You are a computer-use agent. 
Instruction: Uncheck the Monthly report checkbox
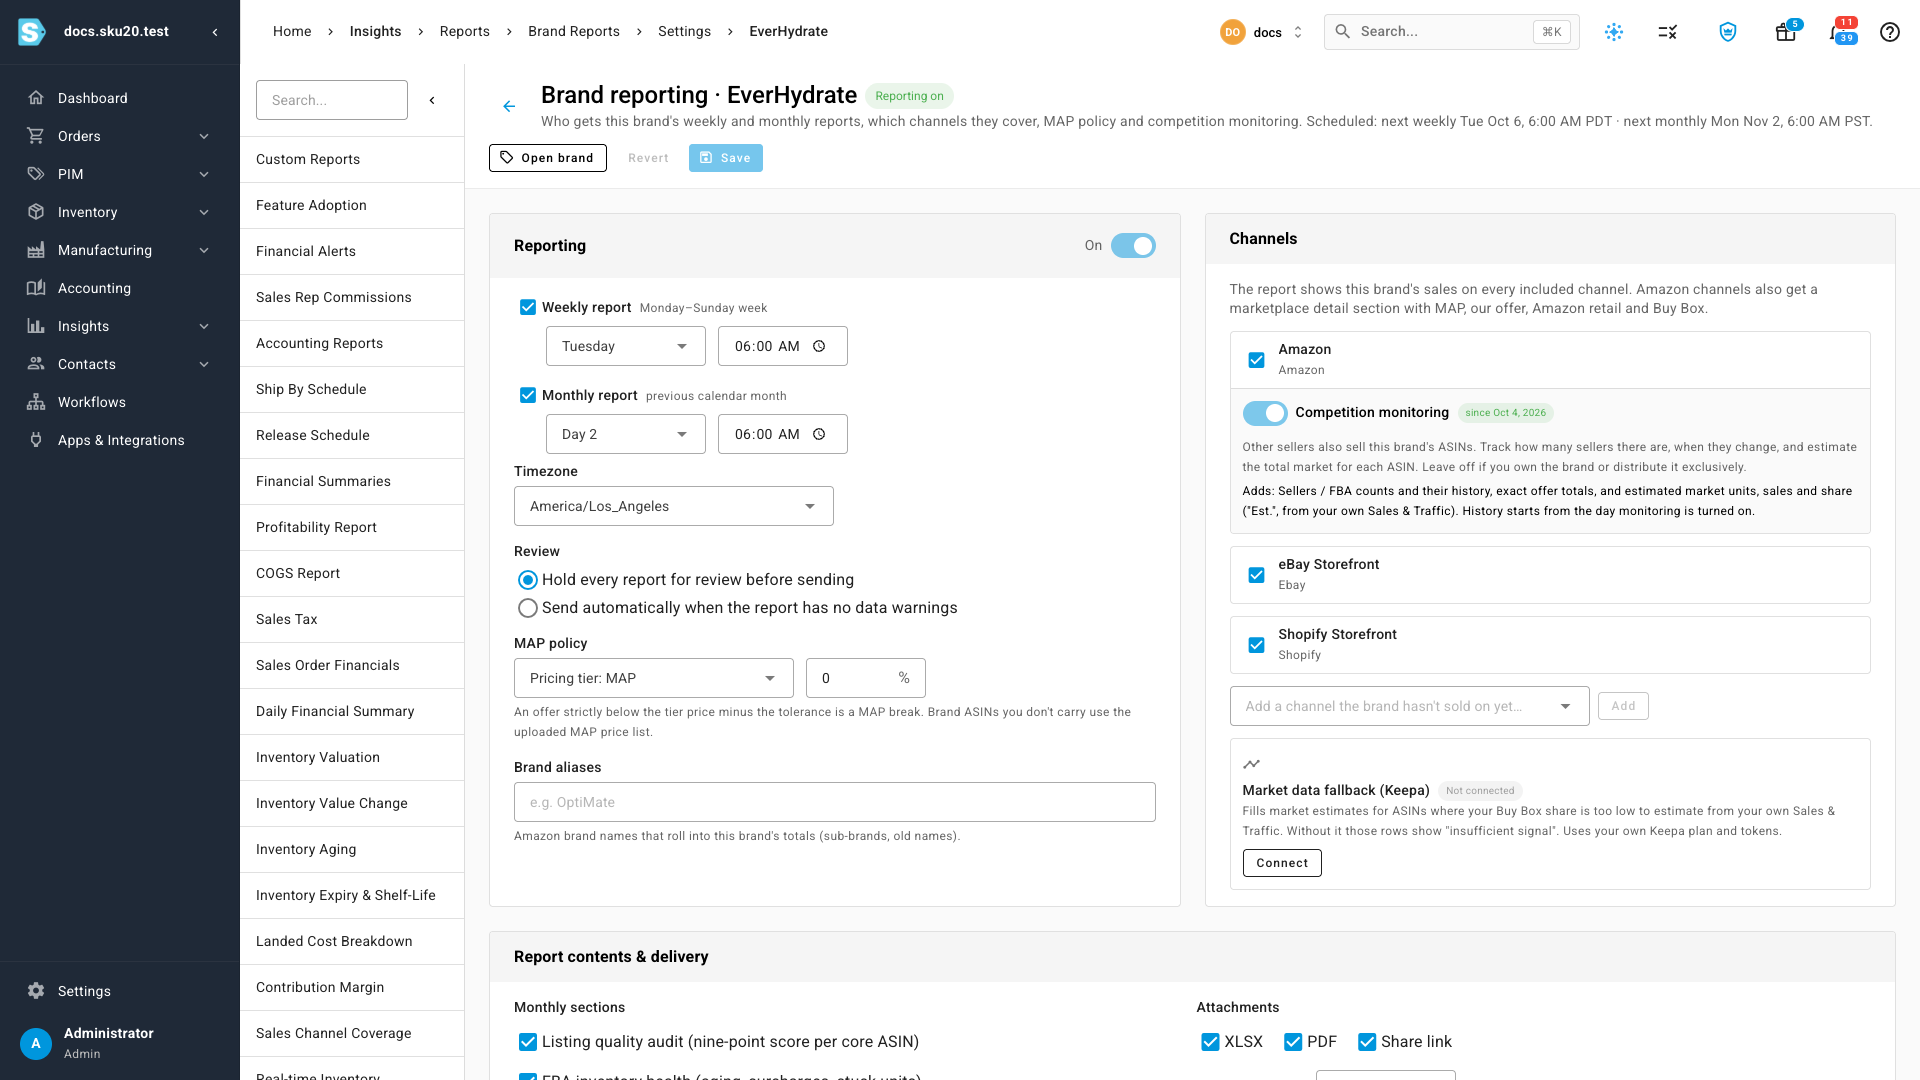pos(528,395)
